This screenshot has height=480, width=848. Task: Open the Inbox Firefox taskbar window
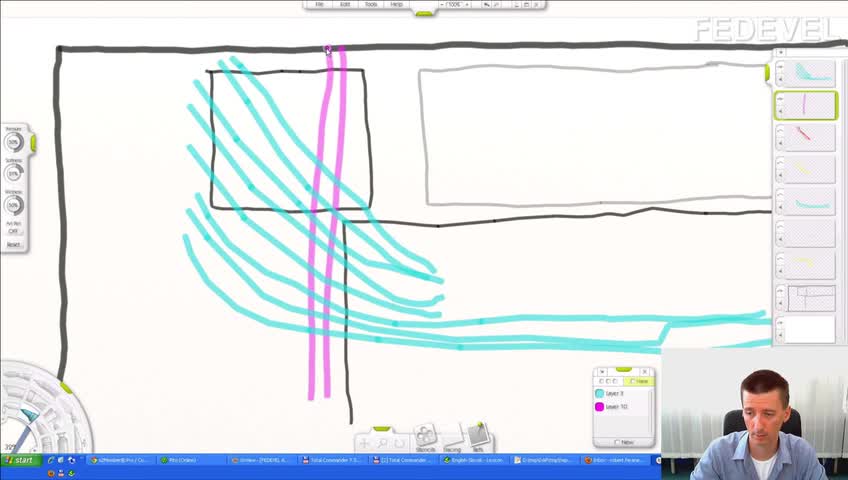[x=616, y=460]
